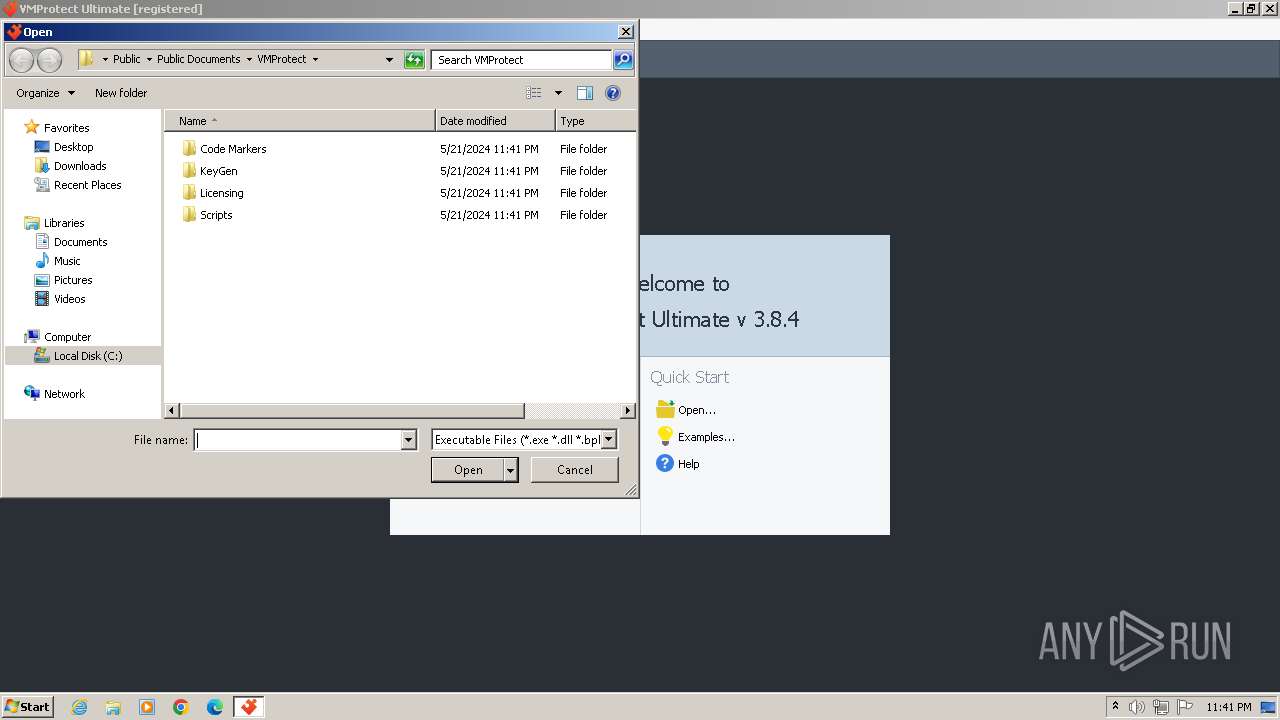Image resolution: width=1280 pixels, height=720 pixels.
Task: Select the Scripts folder icon
Action: coord(189,214)
